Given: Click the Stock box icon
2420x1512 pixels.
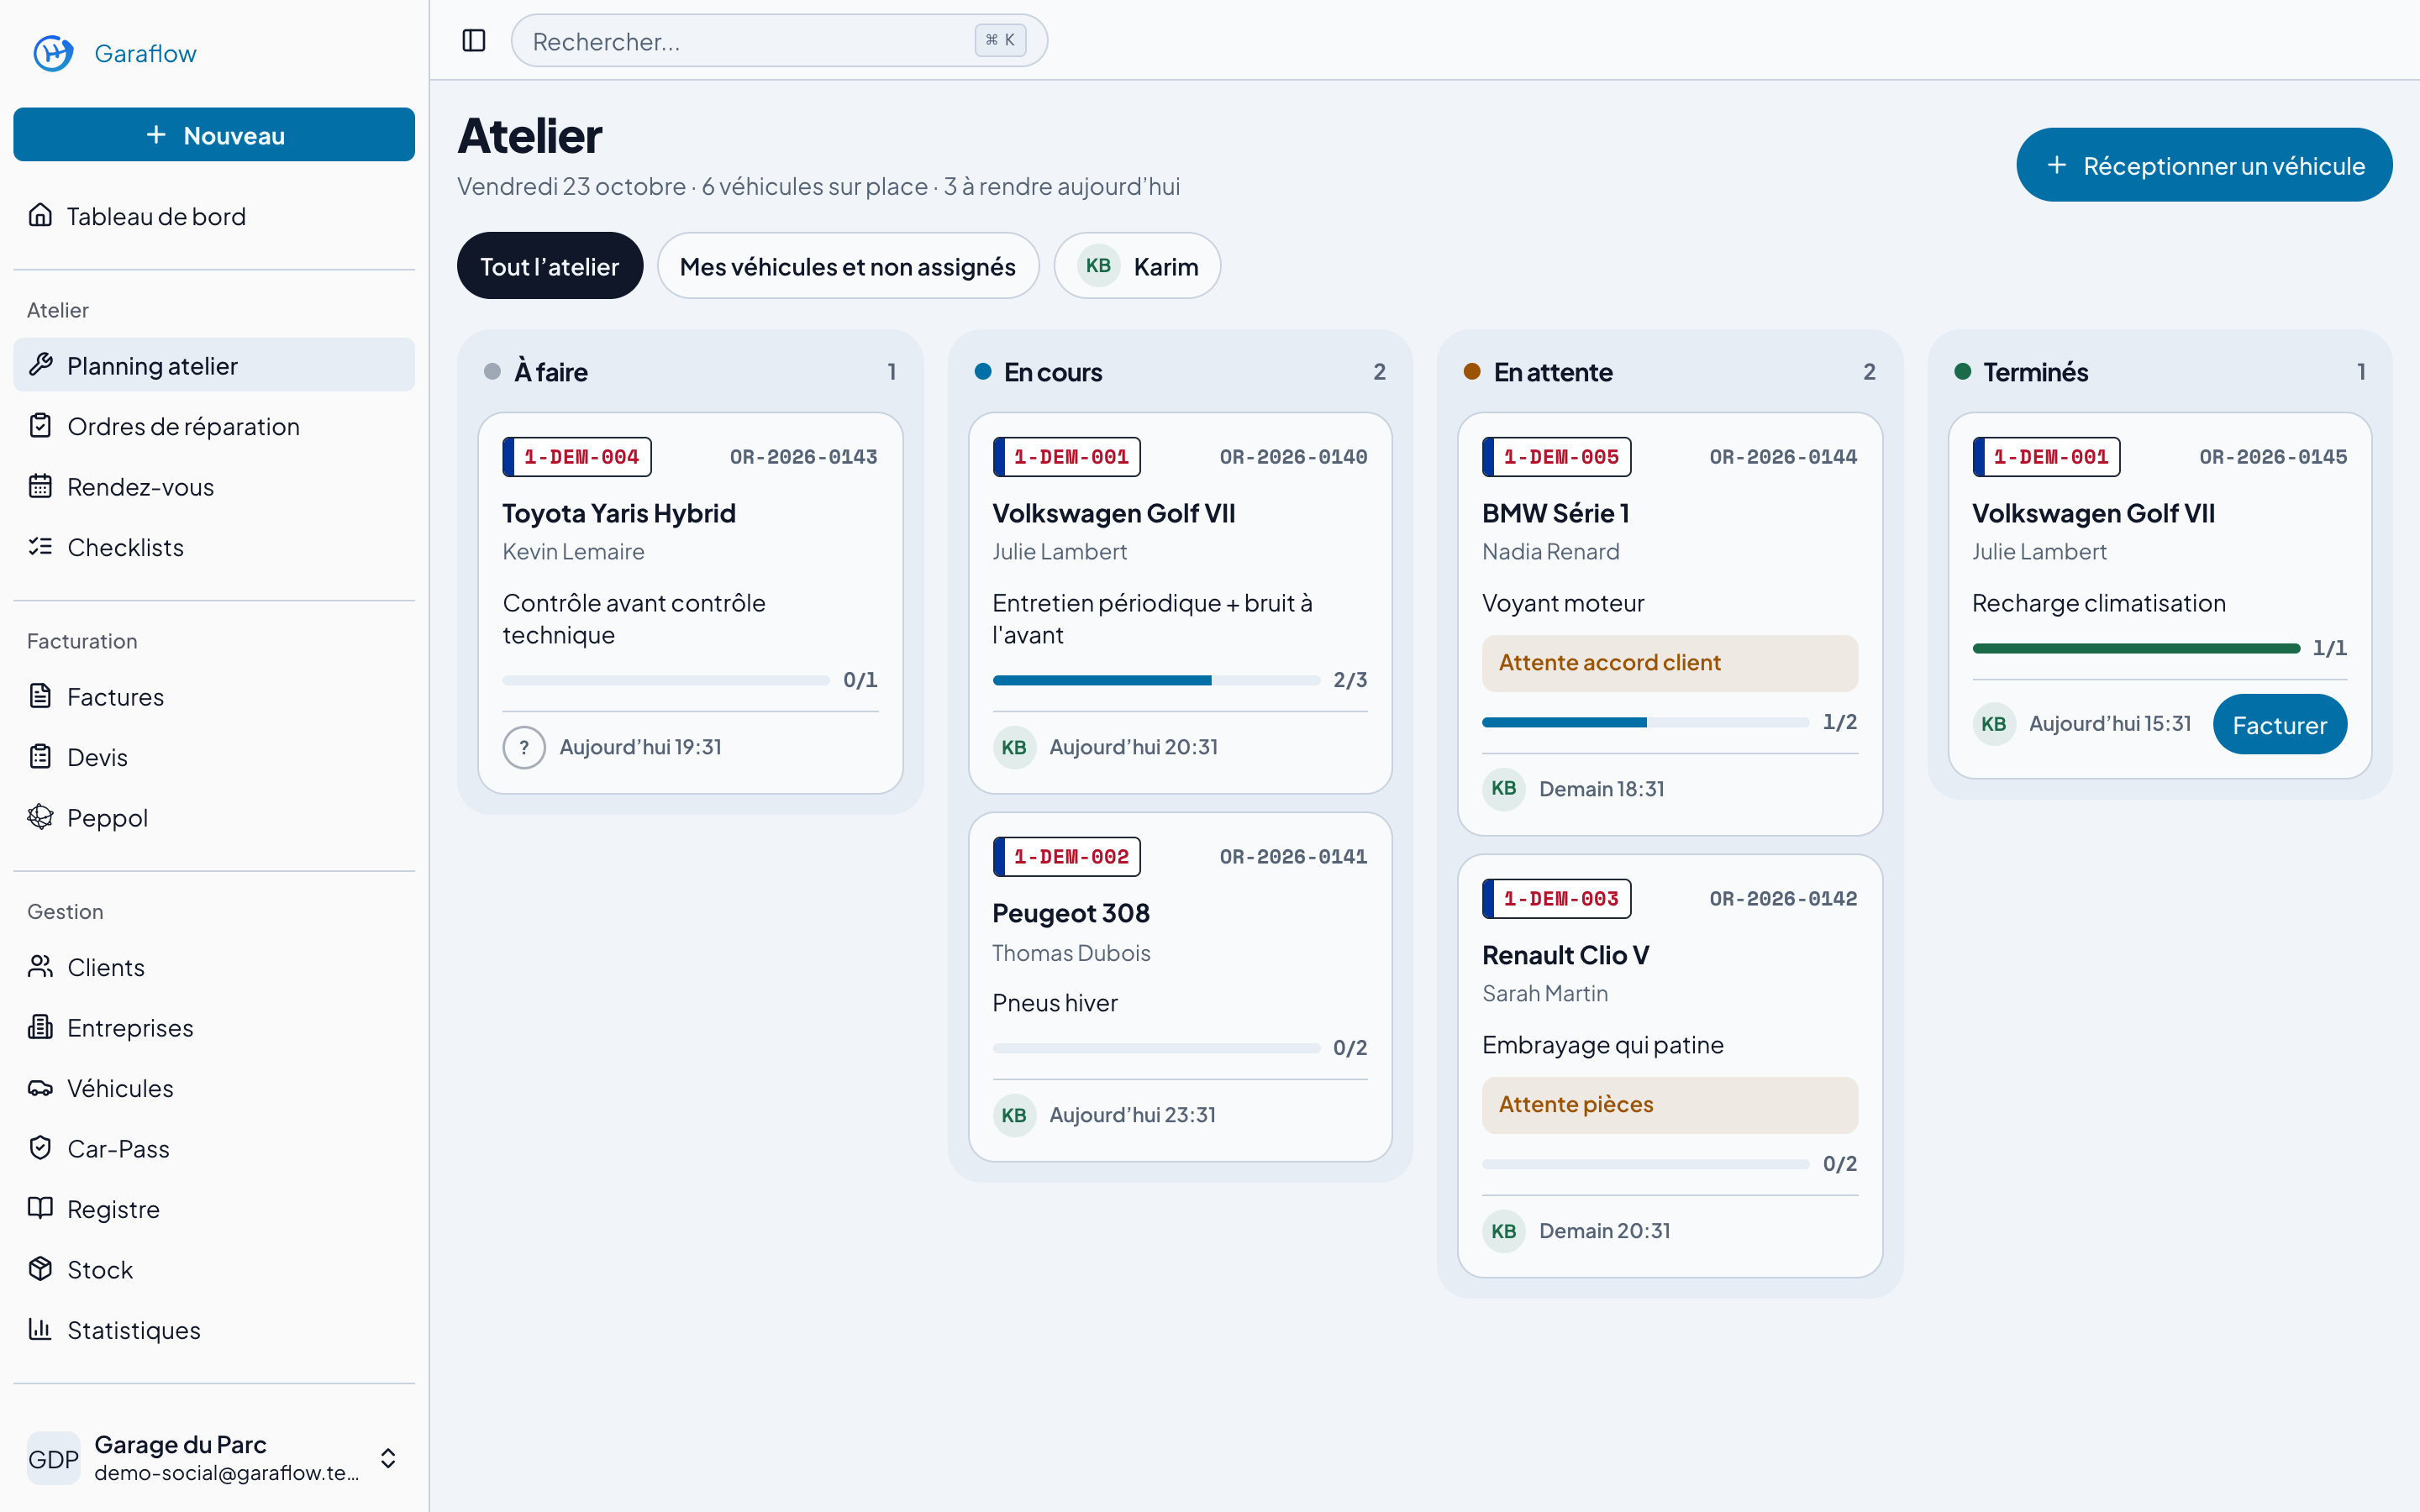Looking at the screenshot, I should (x=40, y=1269).
